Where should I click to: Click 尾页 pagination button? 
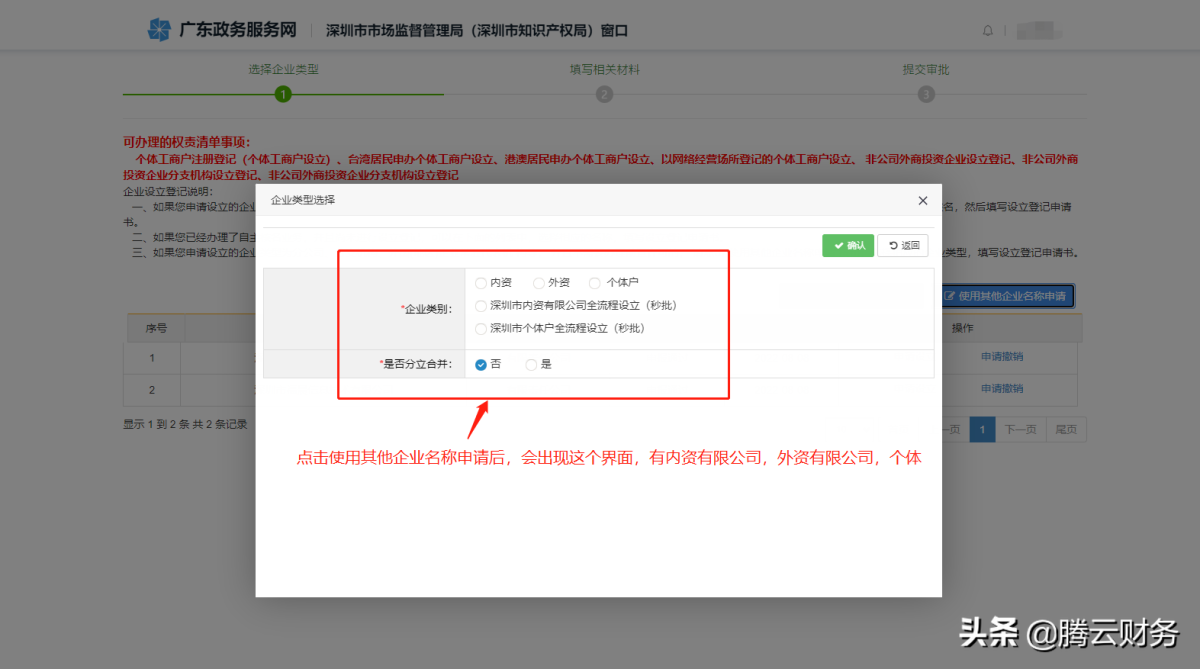1065,430
